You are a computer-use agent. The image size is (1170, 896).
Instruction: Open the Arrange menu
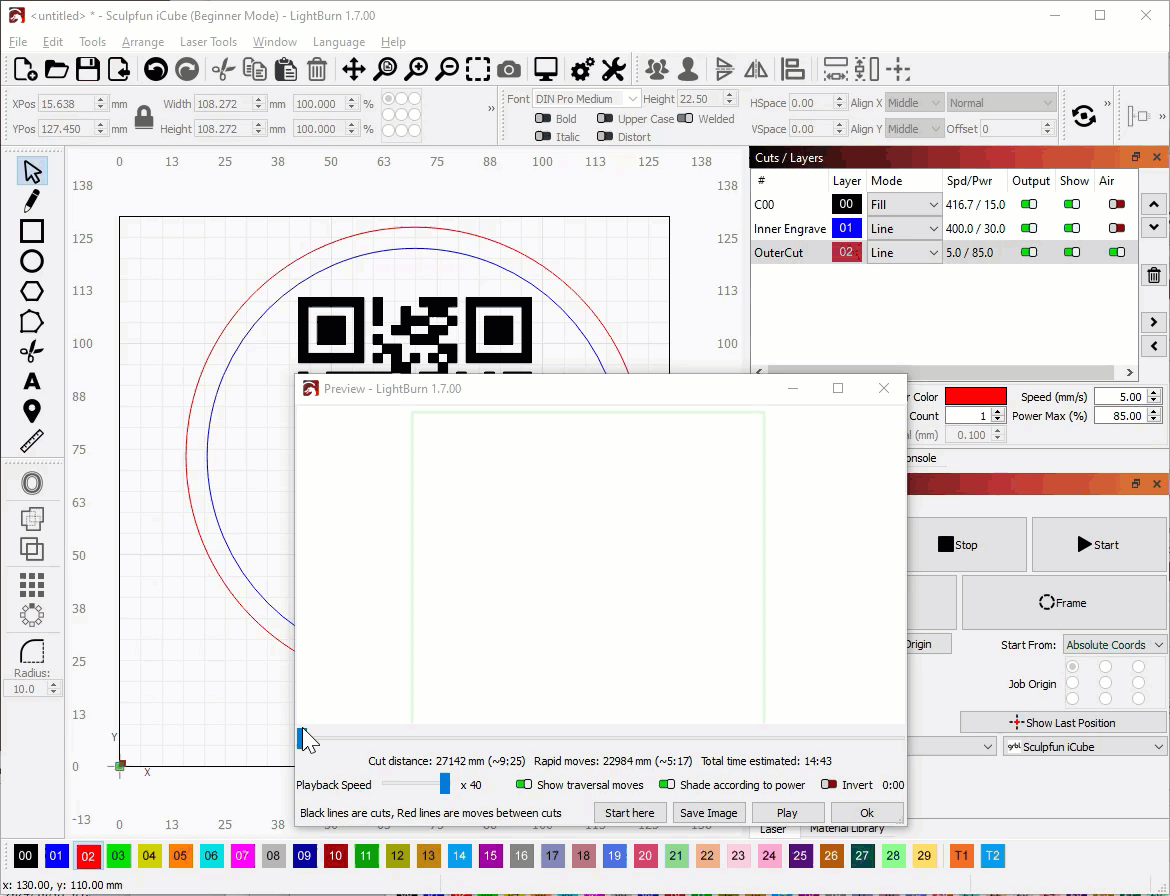[x=143, y=42]
